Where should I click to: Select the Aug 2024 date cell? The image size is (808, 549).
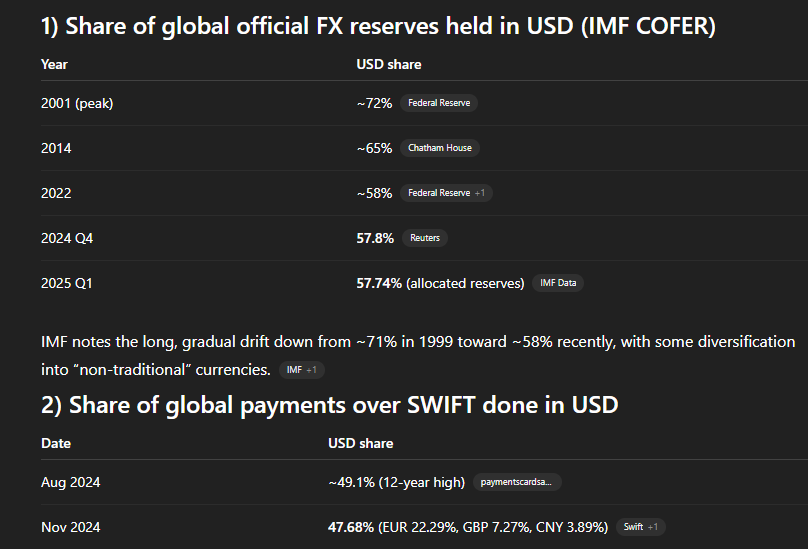70,482
